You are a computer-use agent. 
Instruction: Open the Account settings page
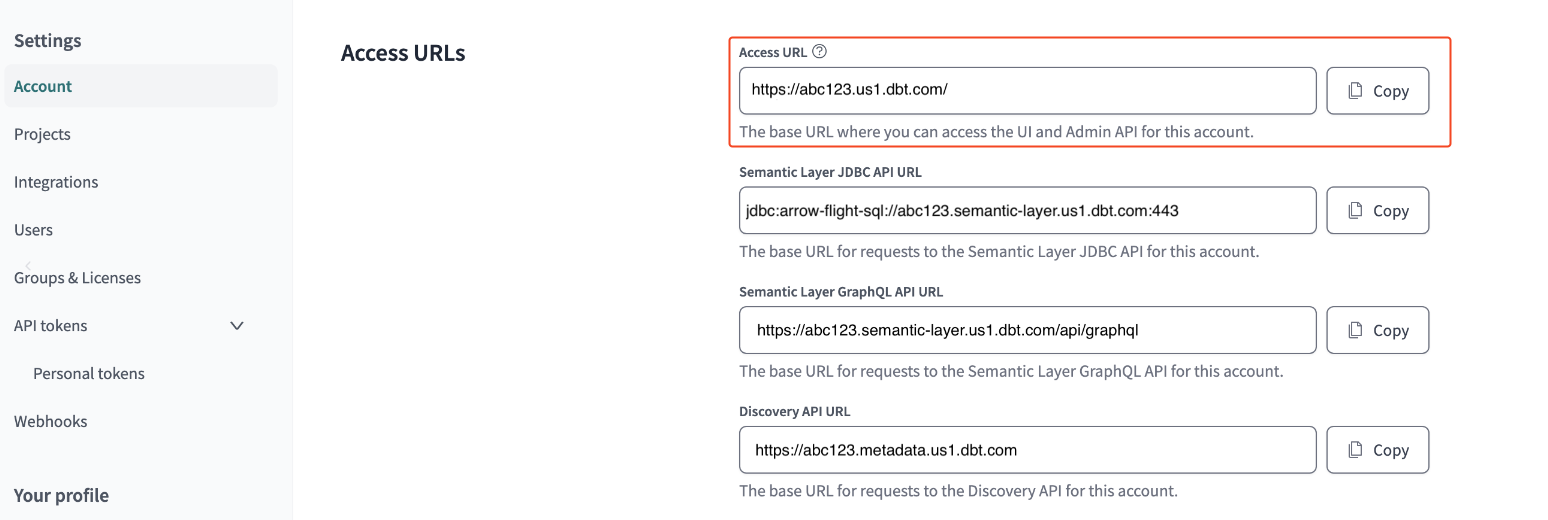[43, 87]
